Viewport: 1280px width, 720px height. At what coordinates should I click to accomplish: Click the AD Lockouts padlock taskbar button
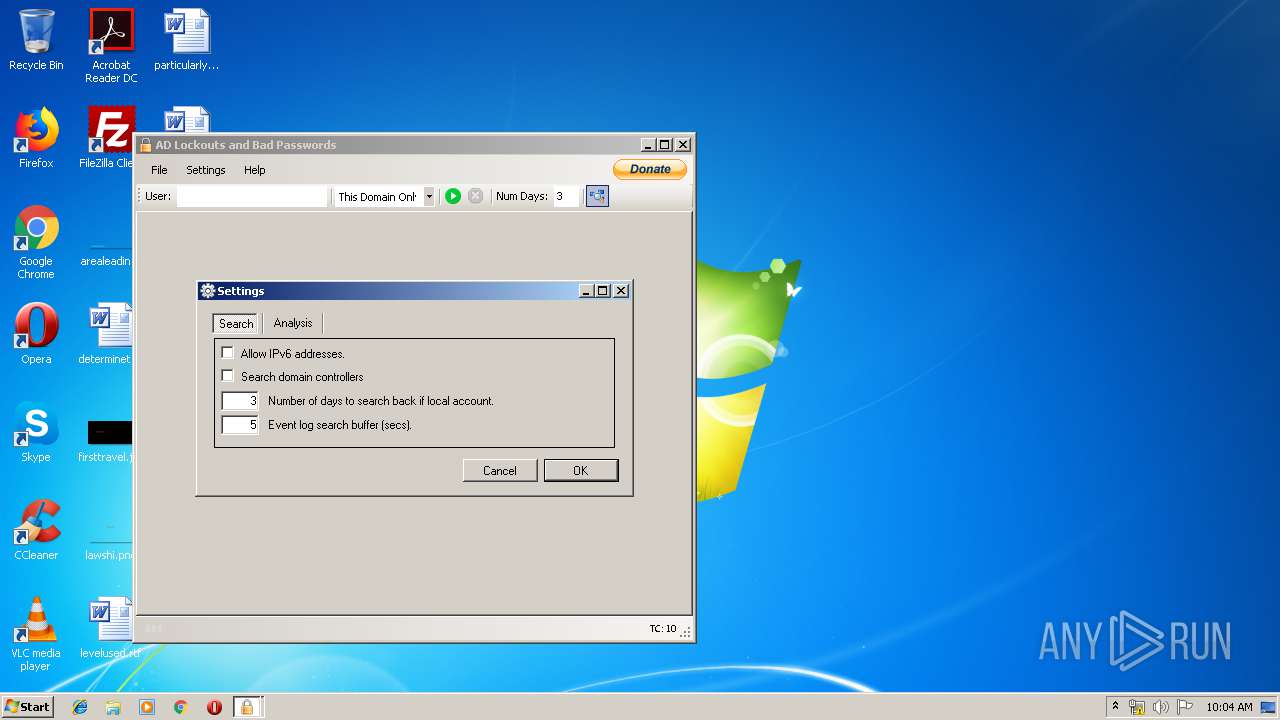pos(247,707)
